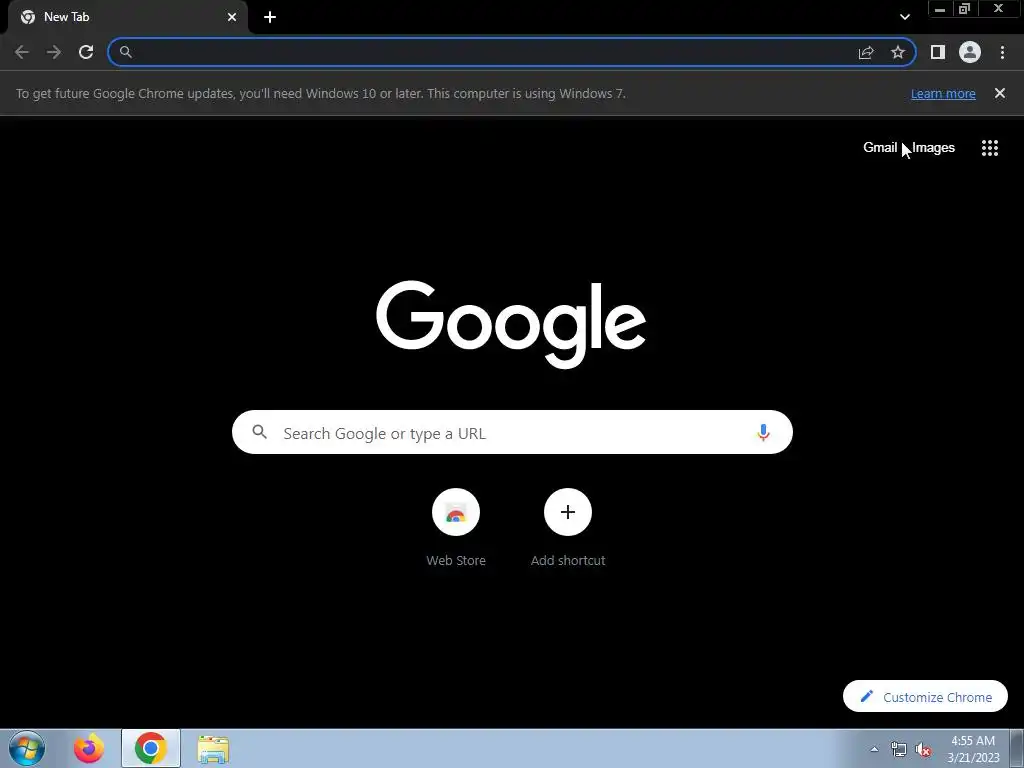Viewport: 1024px width, 768px height.
Task: Launch Firefox from the taskbar
Action: click(x=89, y=748)
